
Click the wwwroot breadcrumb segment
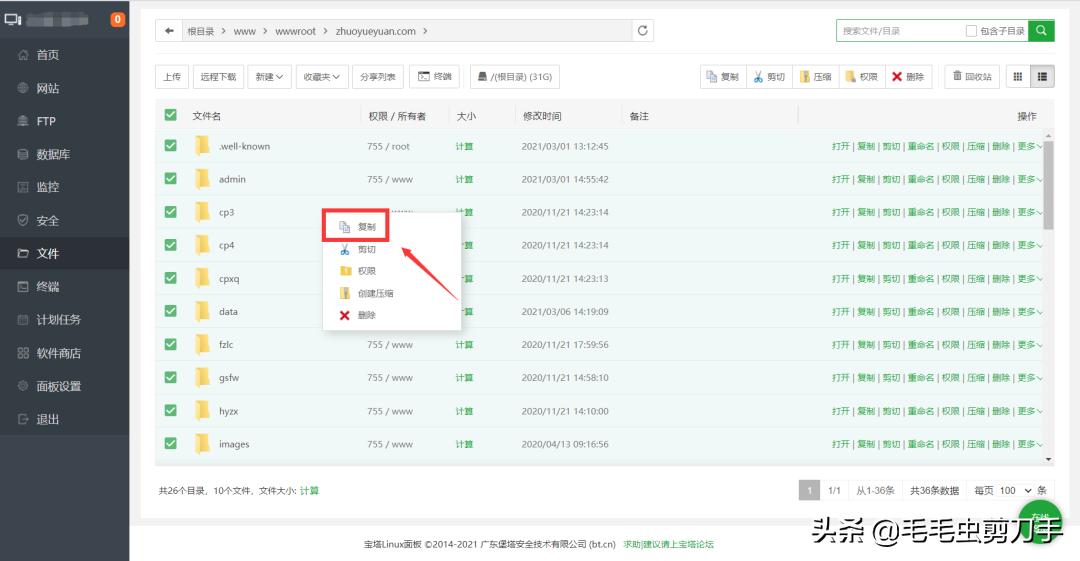[x=295, y=31]
